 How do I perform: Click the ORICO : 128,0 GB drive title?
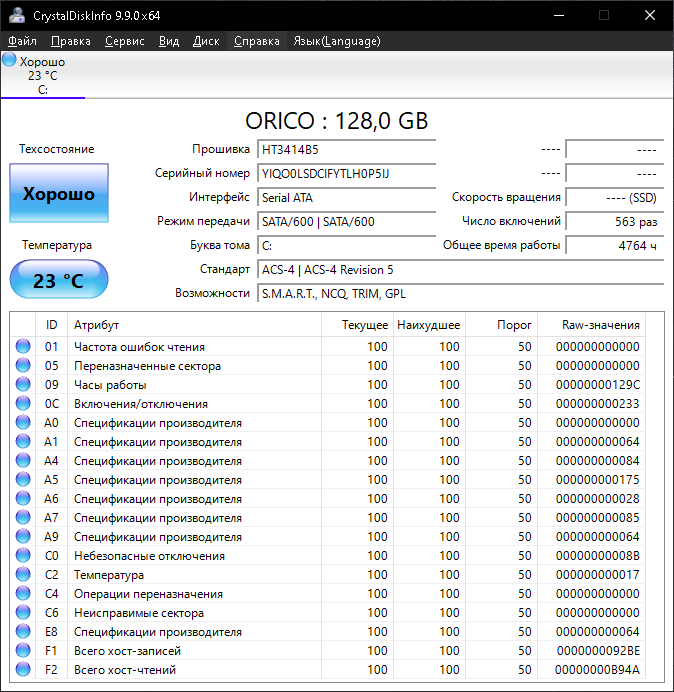coord(337,120)
